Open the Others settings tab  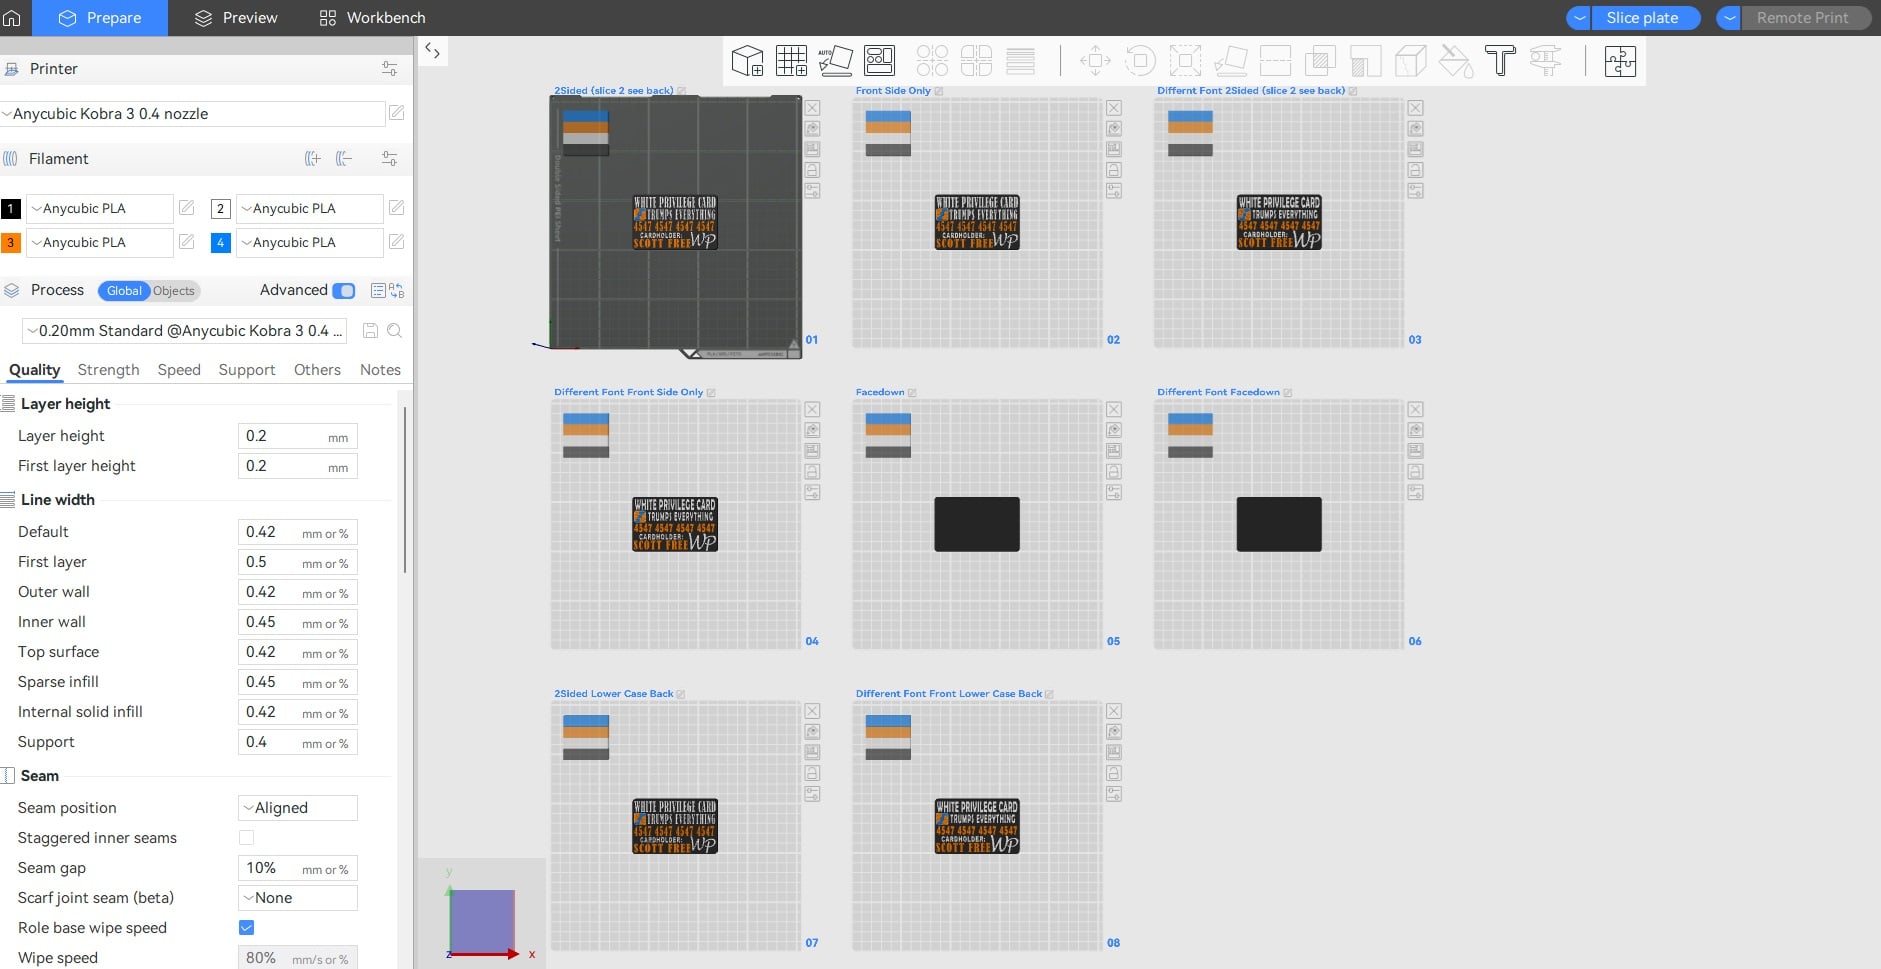coord(317,370)
